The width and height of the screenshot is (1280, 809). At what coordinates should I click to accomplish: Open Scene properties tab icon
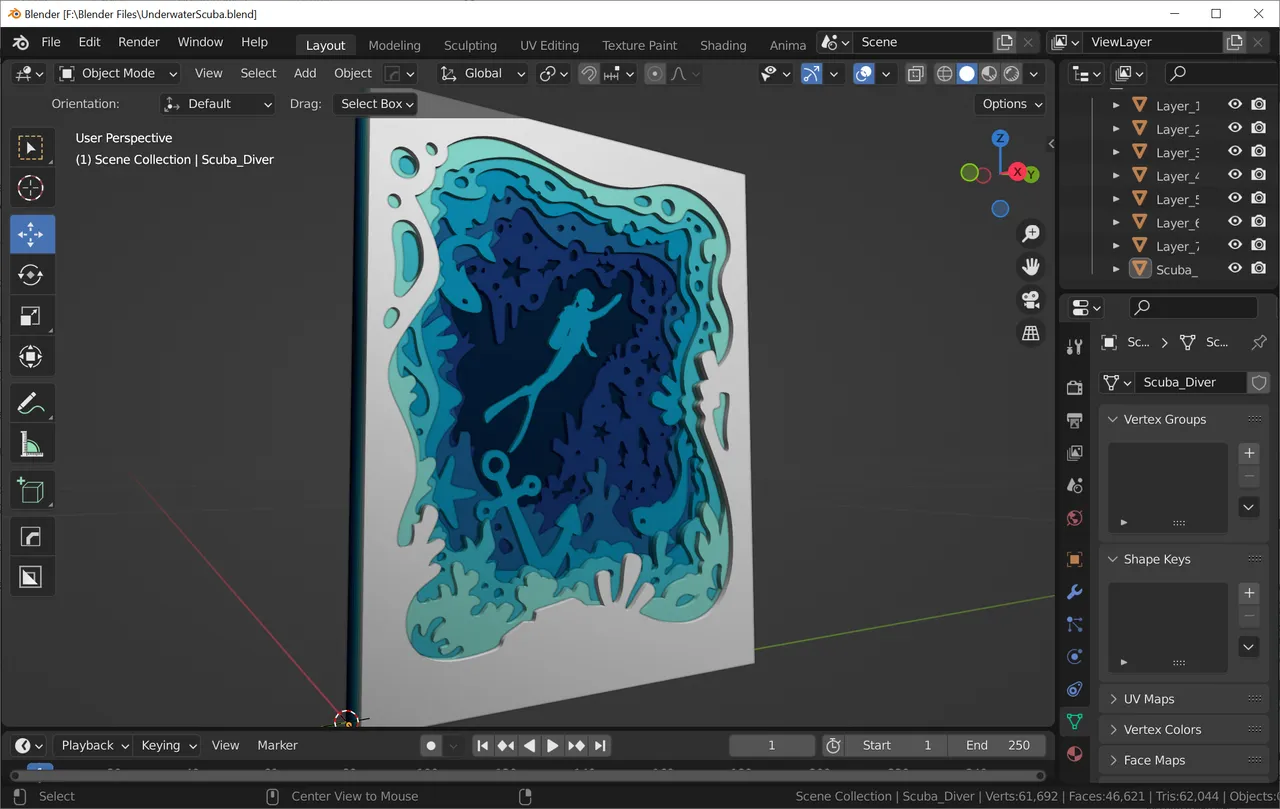pos(1075,485)
